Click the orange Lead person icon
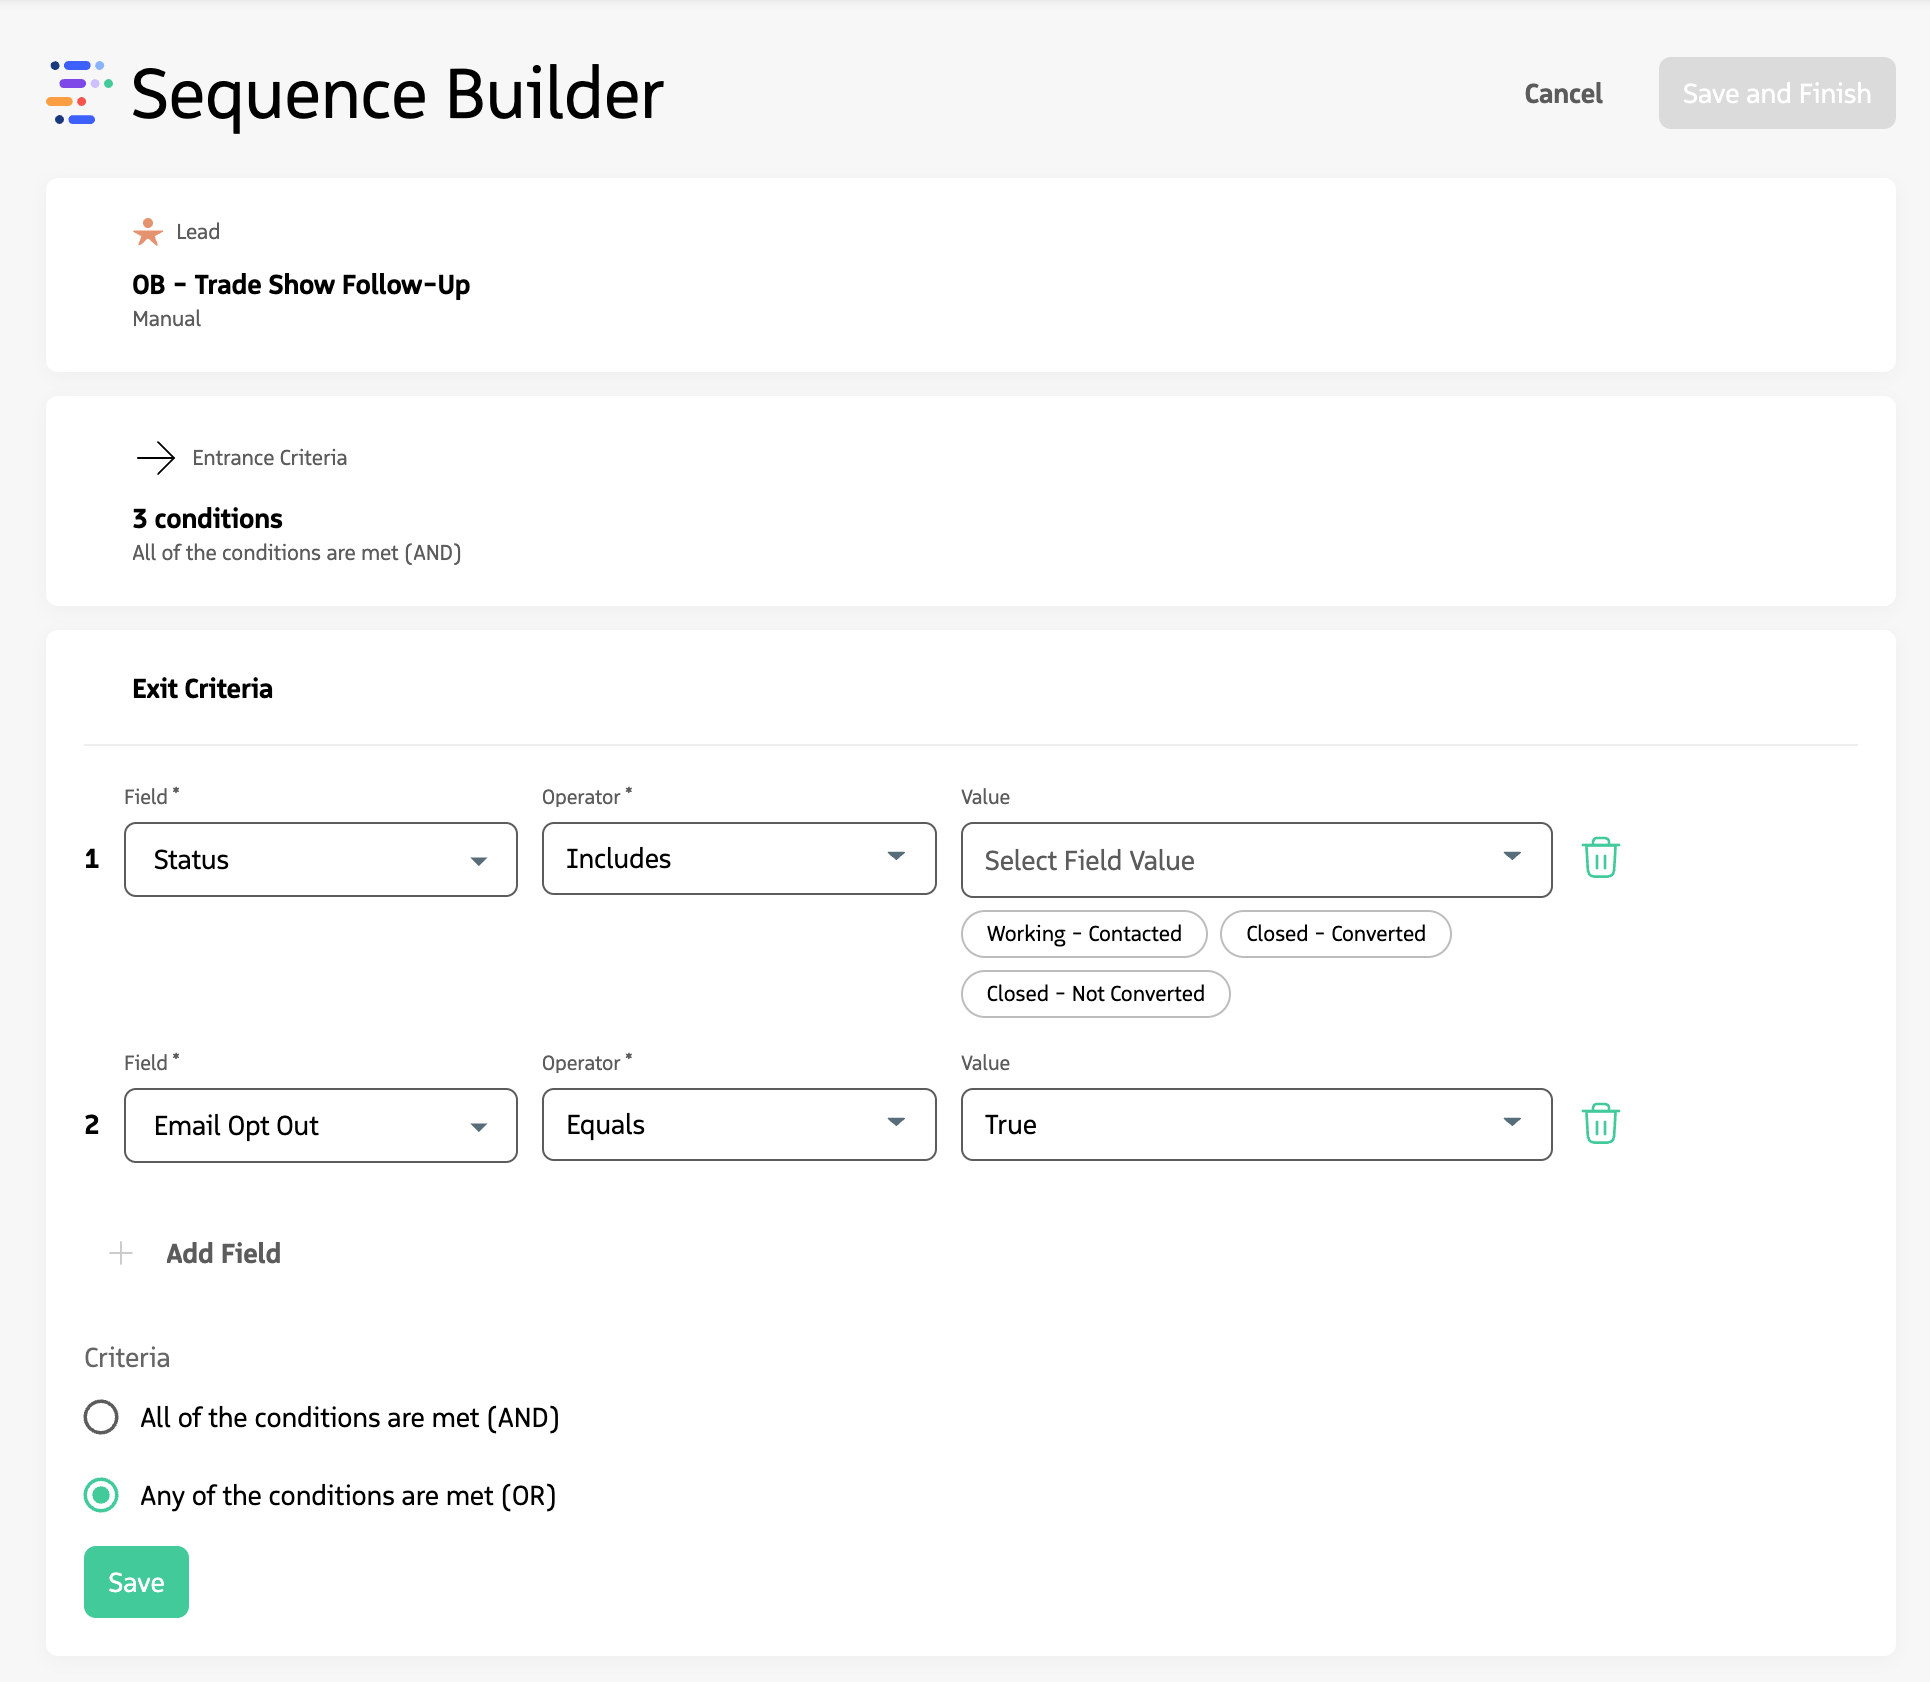The height and width of the screenshot is (1682, 1930). pyautogui.click(x=147, y=231)
